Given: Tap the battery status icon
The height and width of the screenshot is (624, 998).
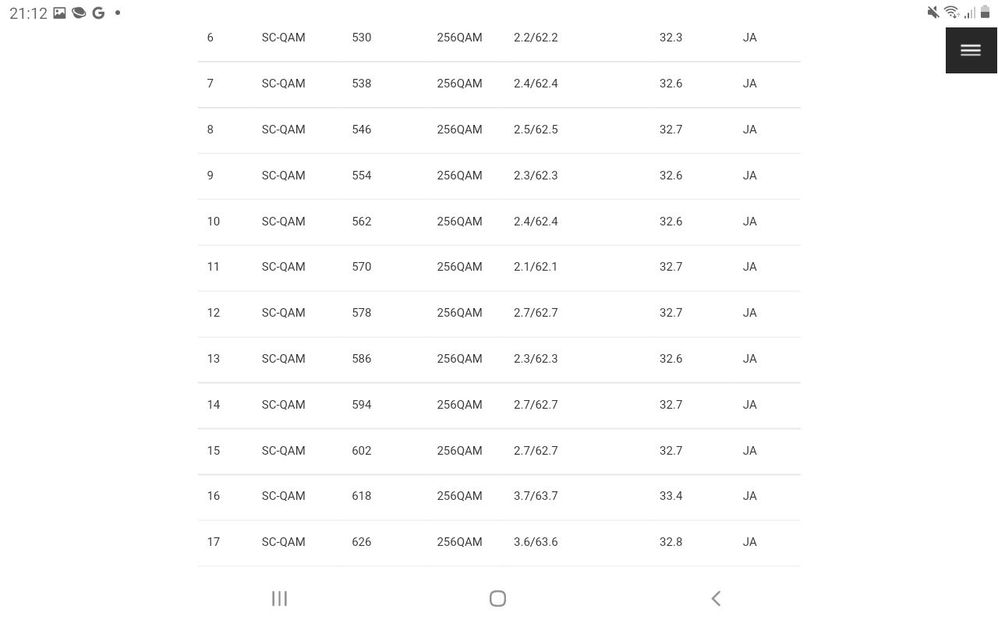Looking at the screenshot, I should (985, 12).
